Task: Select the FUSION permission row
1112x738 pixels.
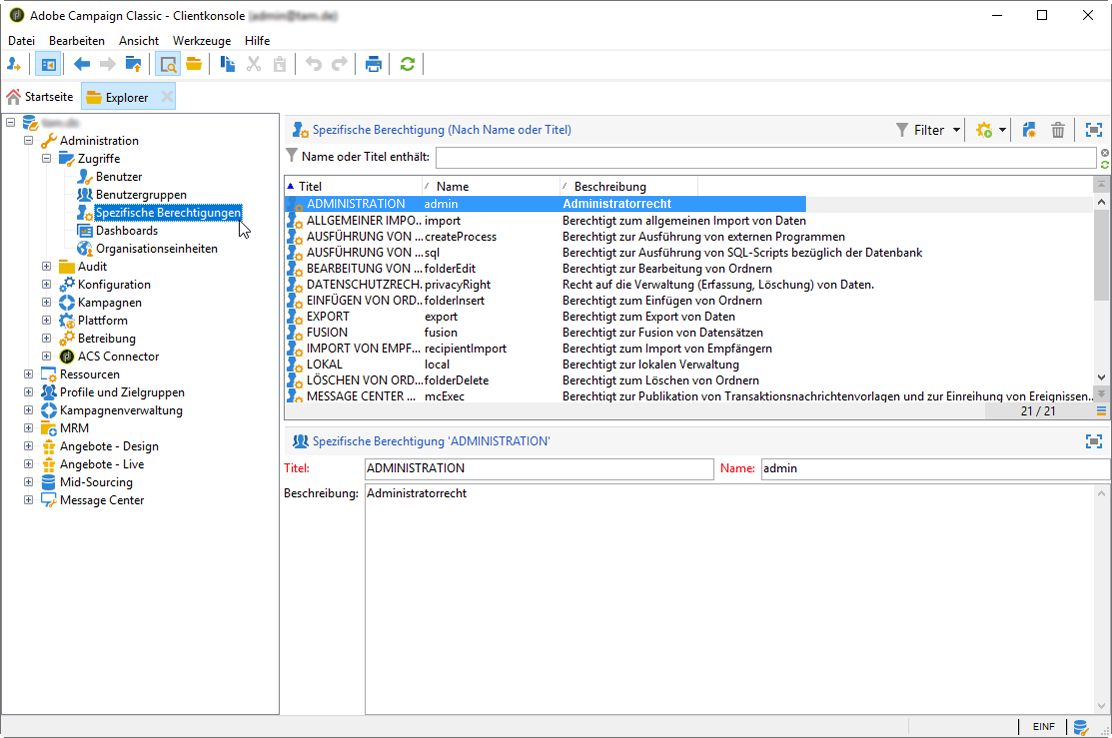Action: 688,332
